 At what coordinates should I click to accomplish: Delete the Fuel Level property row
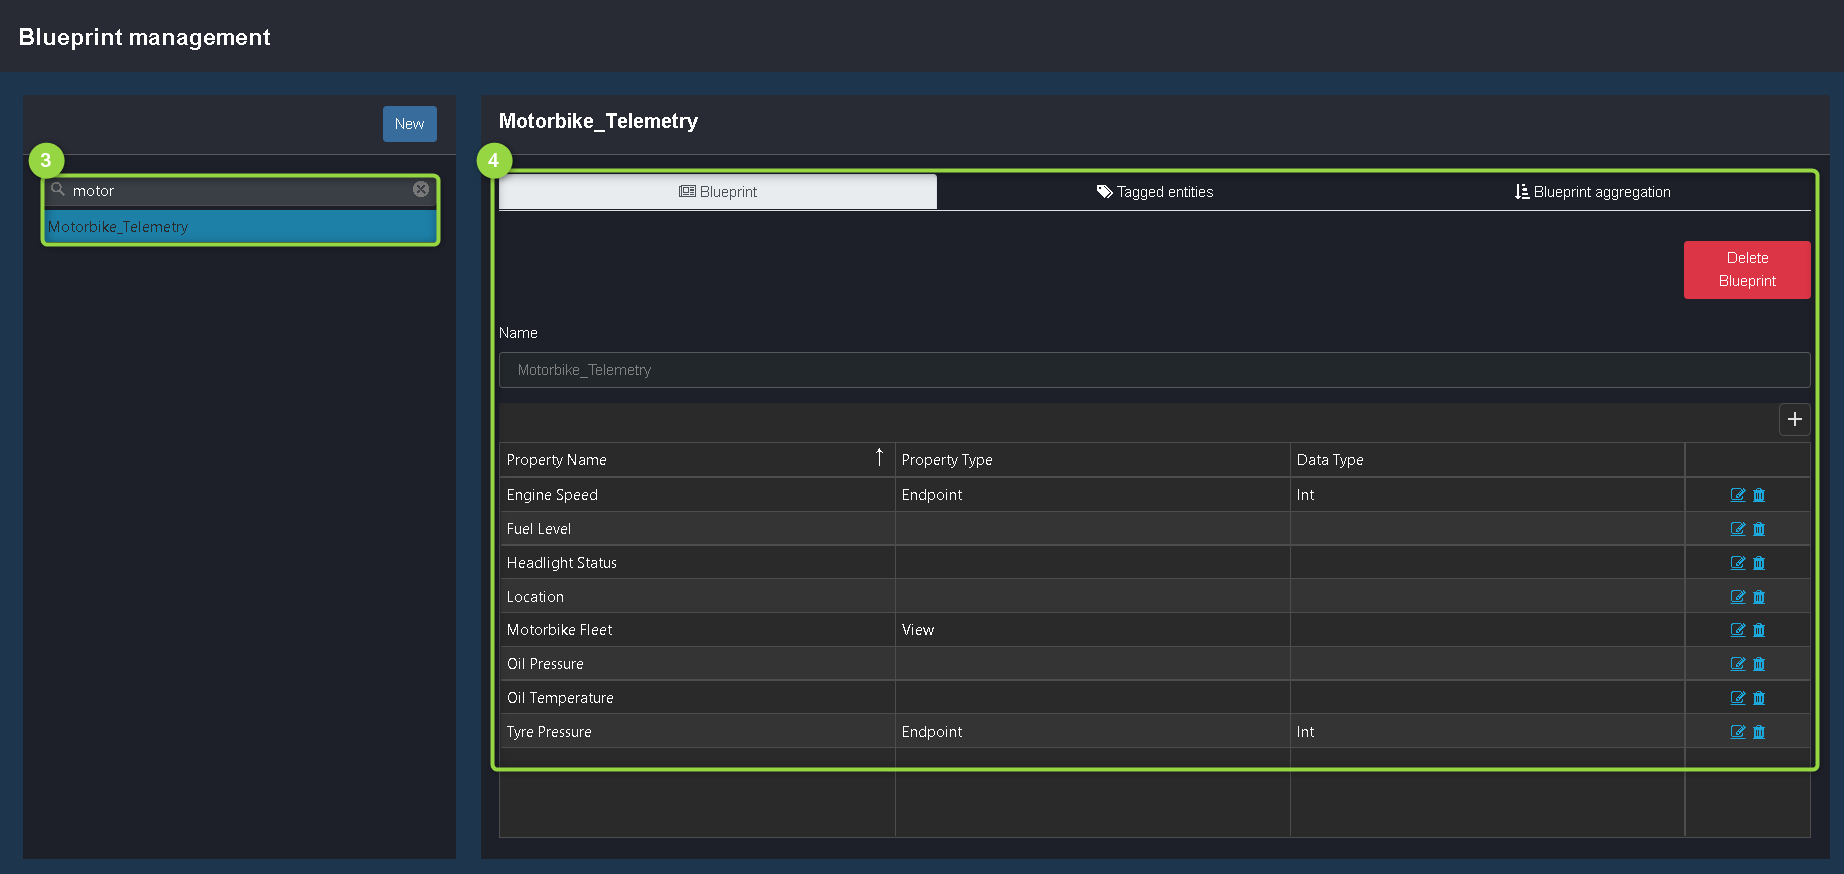pyautogui.click(x=1759, y=529)
